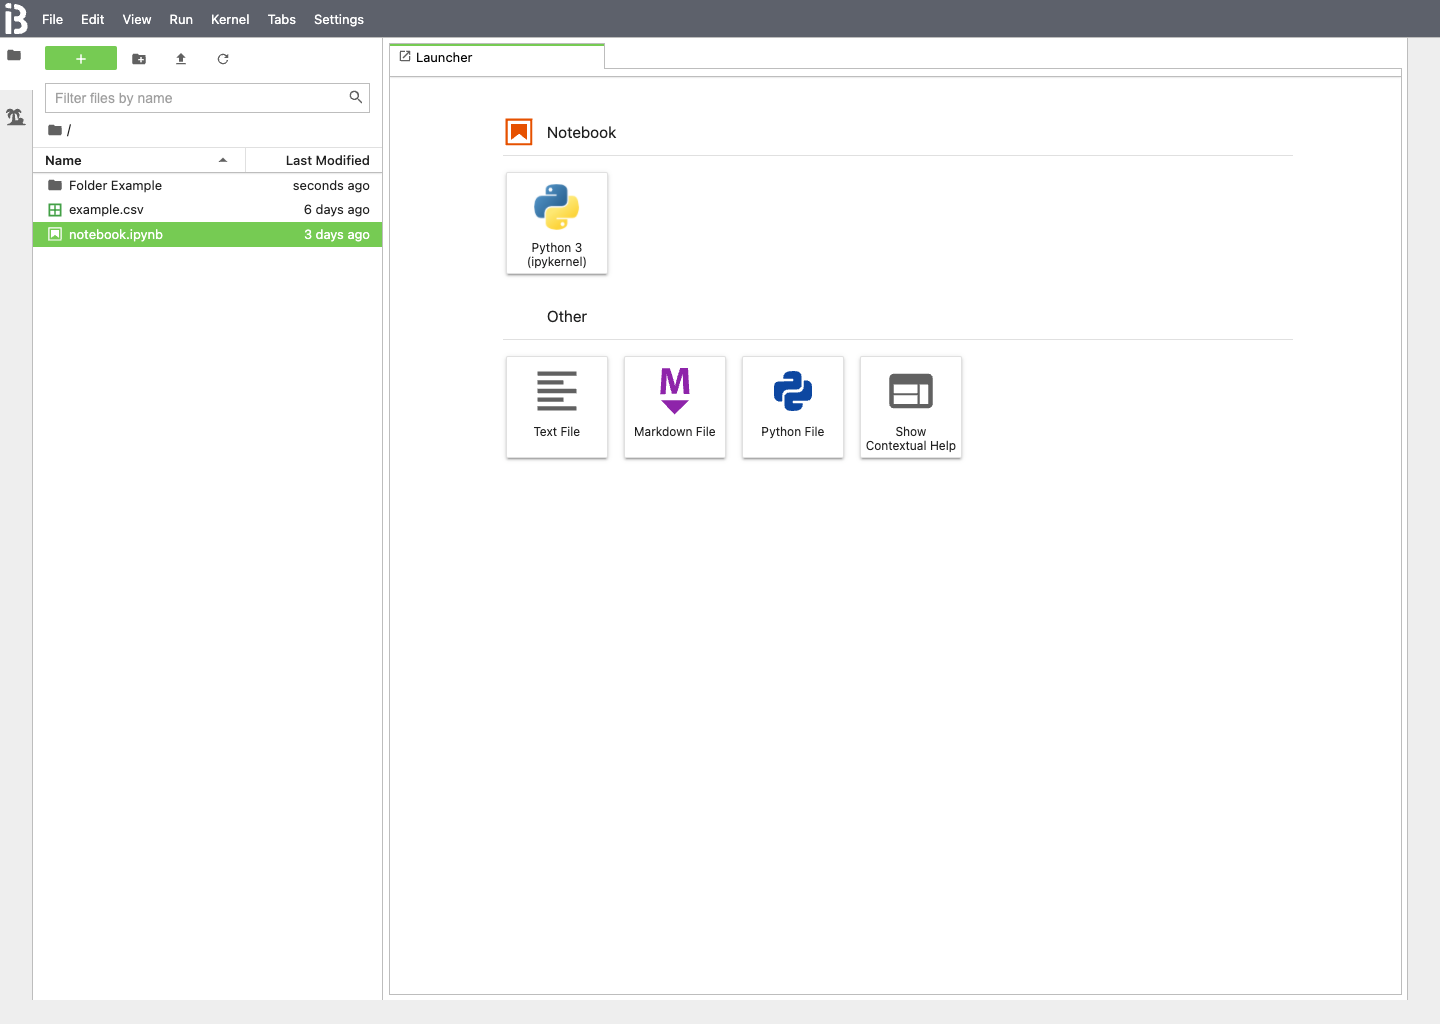Create a new Markdown File
The height and width of the screenshot is (1024, 1440).
pos(675,407)
